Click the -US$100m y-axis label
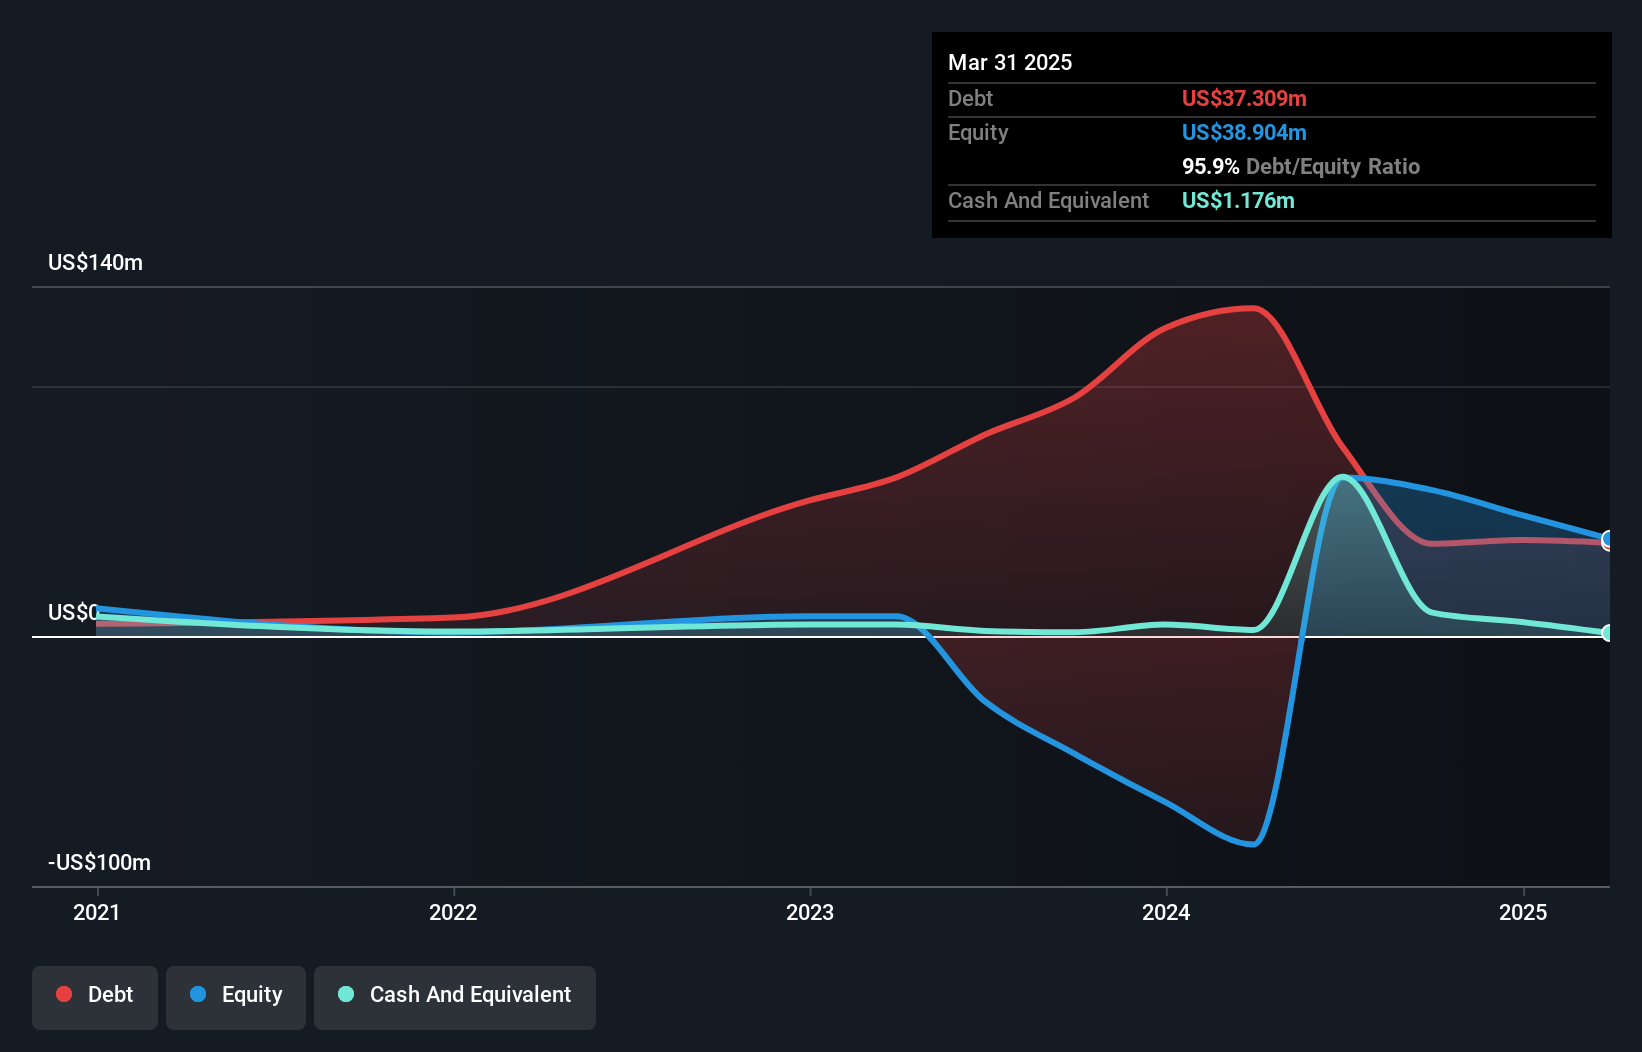 click(100, 863)
